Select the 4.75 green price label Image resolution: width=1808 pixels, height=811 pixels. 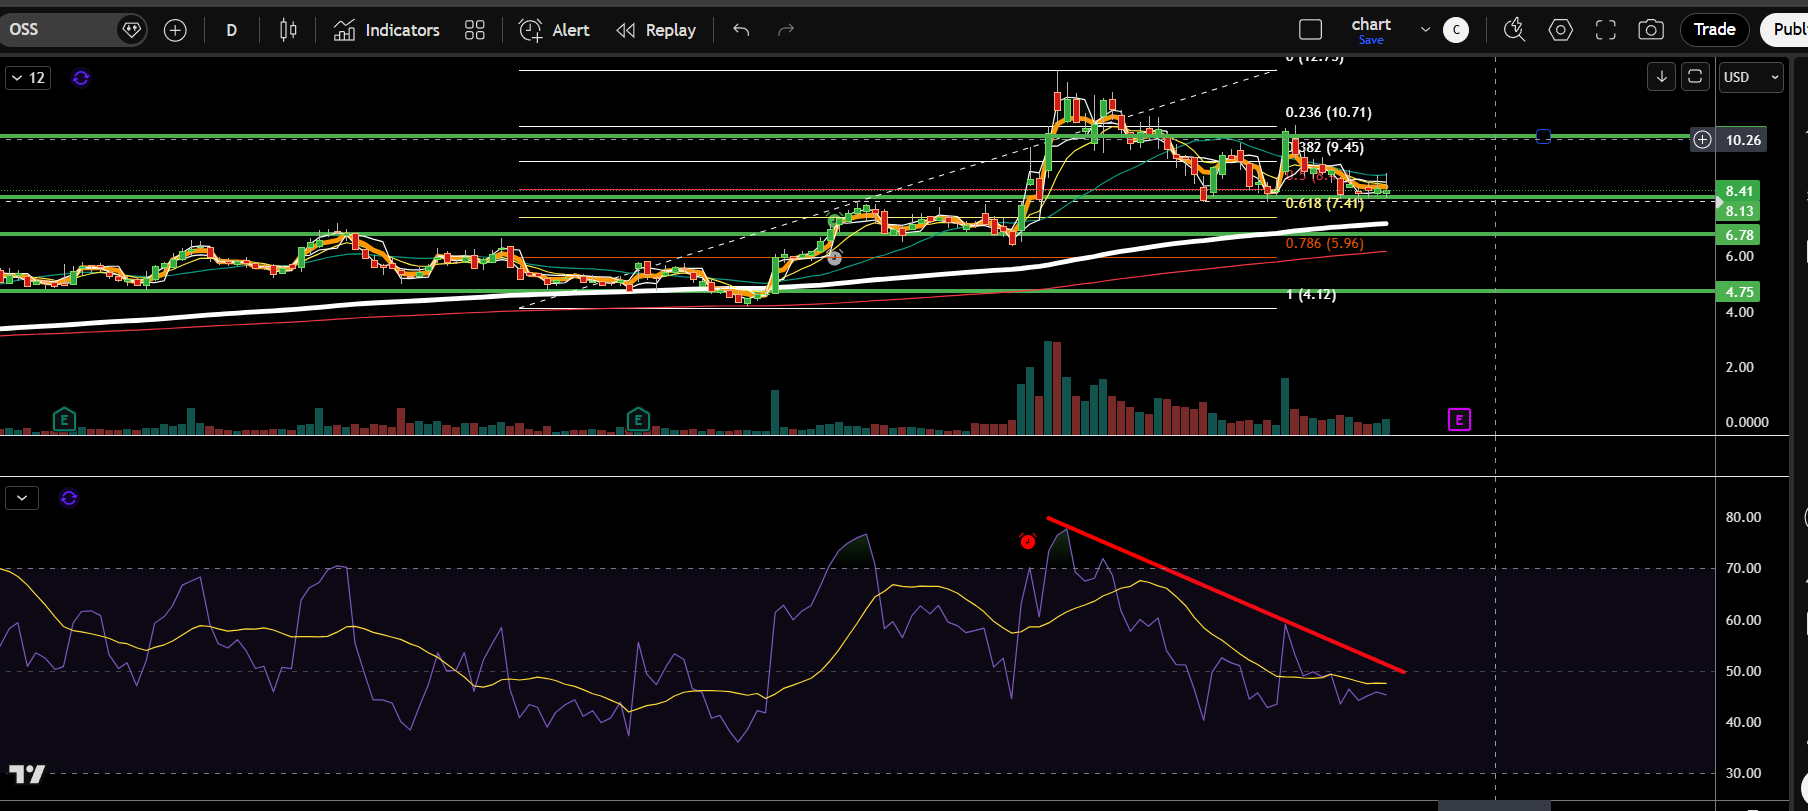pyautogui.click(x=1739, y=292)
